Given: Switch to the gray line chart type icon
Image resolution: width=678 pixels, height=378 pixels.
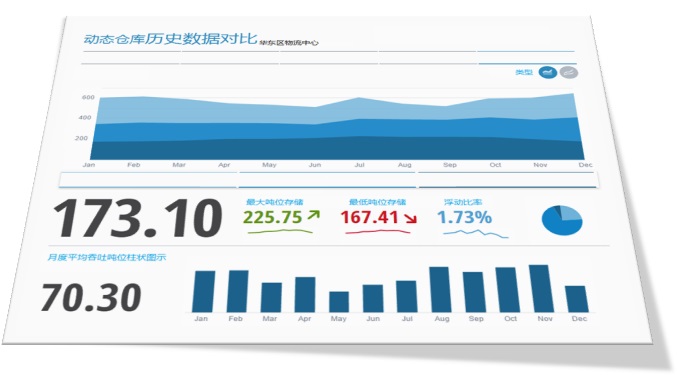Looking at the screenshot, I should point(569,73).
